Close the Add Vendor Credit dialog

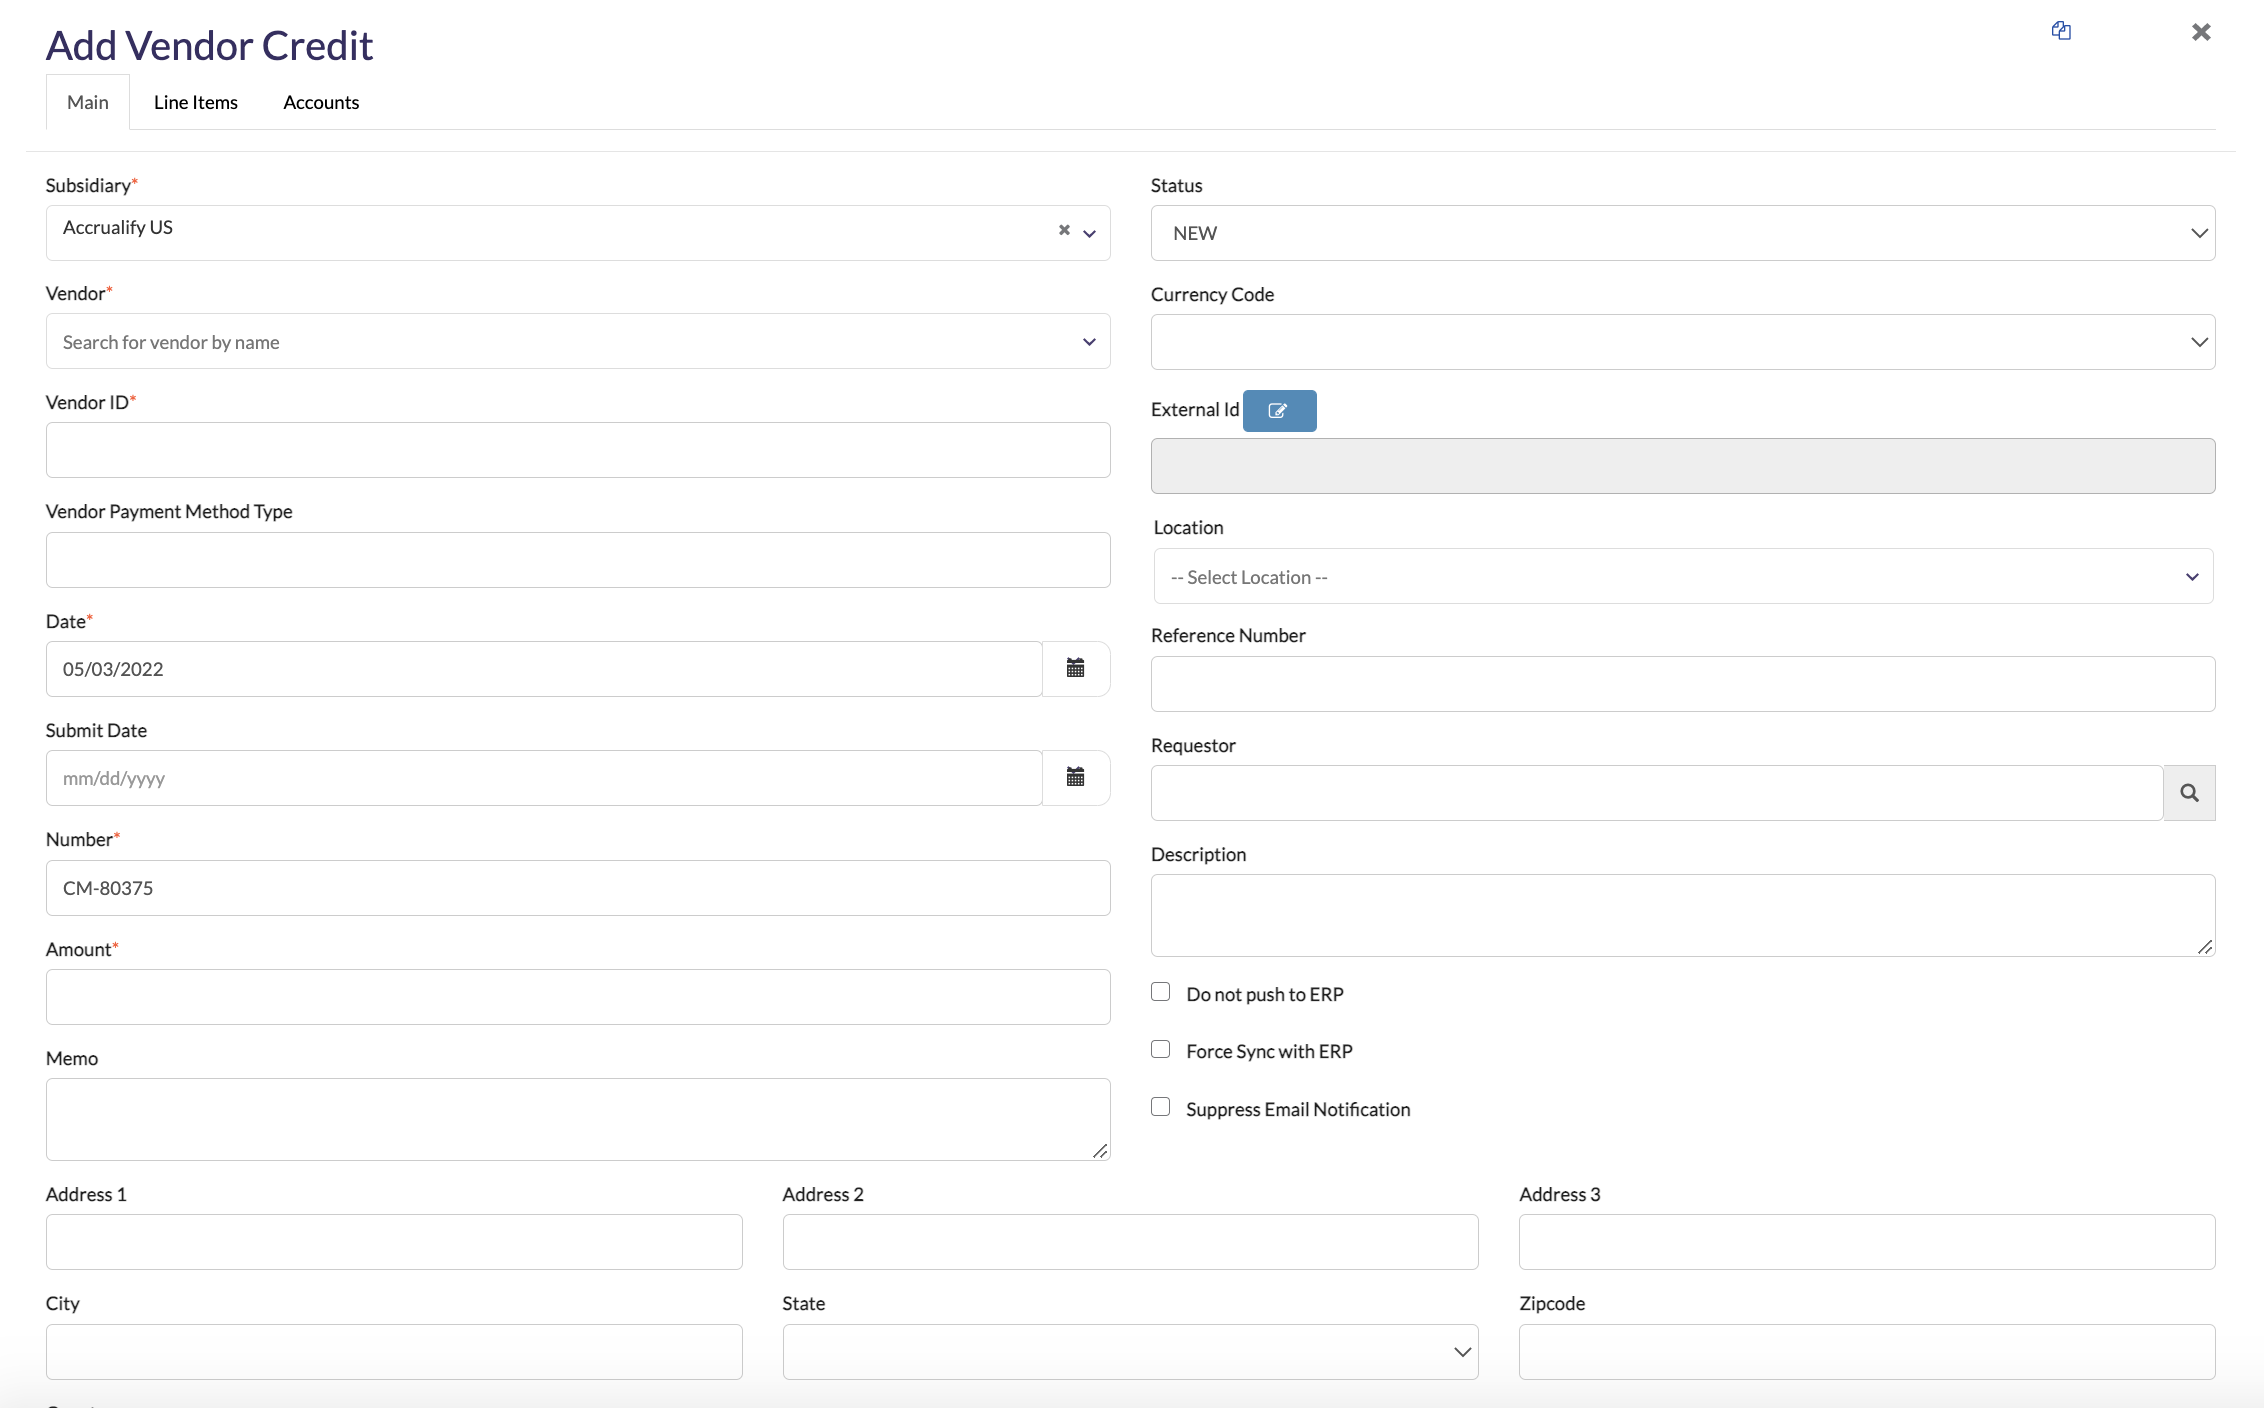click(x=2200, y=32)
